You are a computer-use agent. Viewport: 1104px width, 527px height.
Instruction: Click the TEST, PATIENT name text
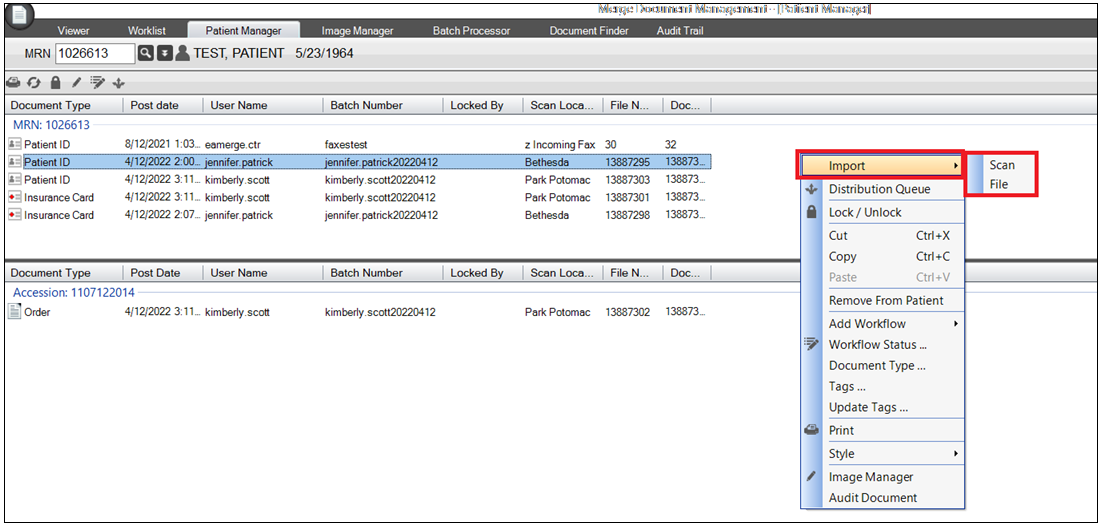[239, 54]
